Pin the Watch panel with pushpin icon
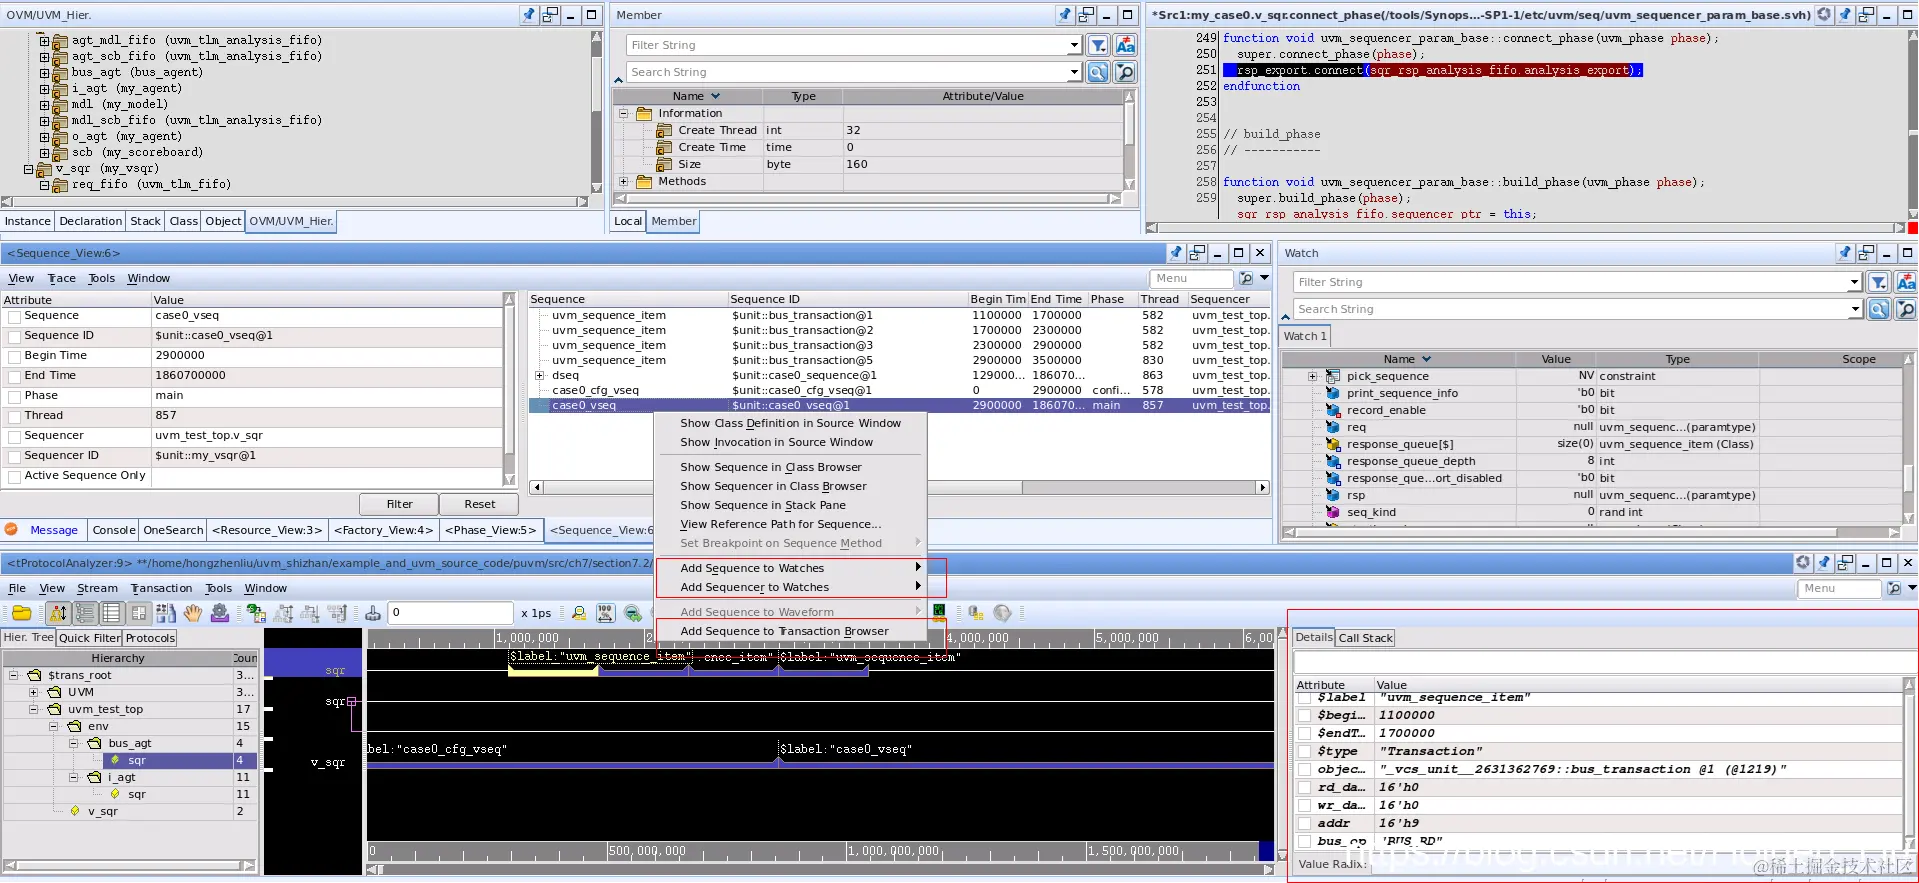 coord(1845,253)
